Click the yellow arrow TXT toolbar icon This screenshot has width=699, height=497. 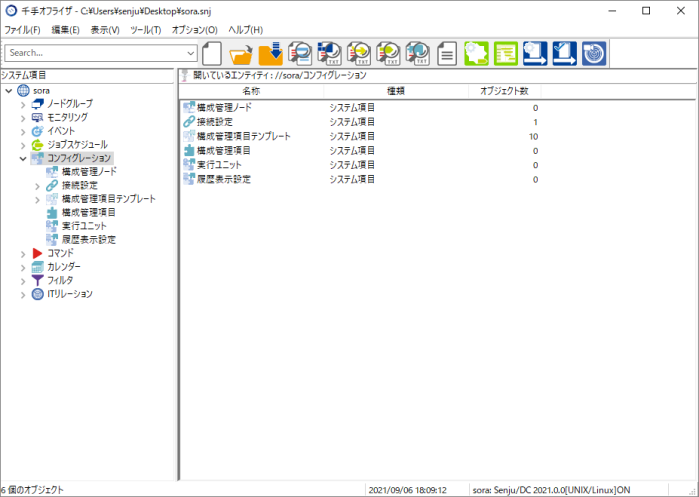[x=358, y=53]
